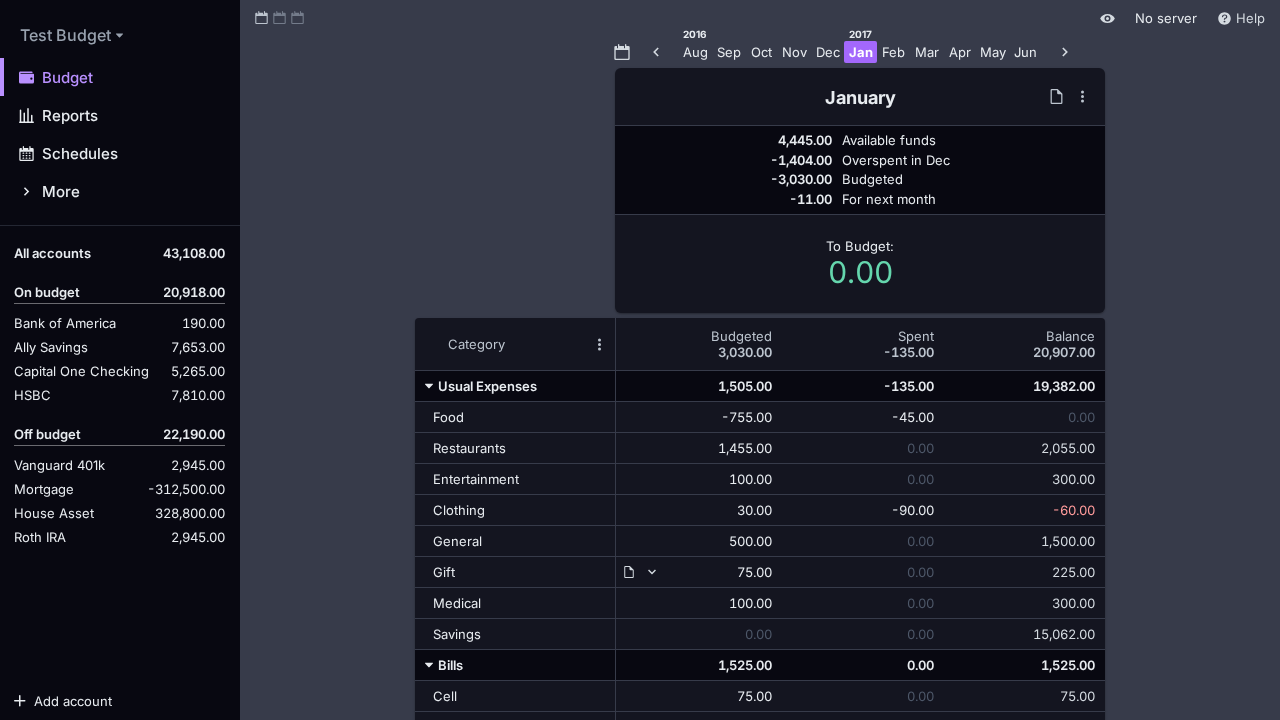The image size is (1280, 720).
Task: Click the single-month view calendar icon
Action: (261, 18)
